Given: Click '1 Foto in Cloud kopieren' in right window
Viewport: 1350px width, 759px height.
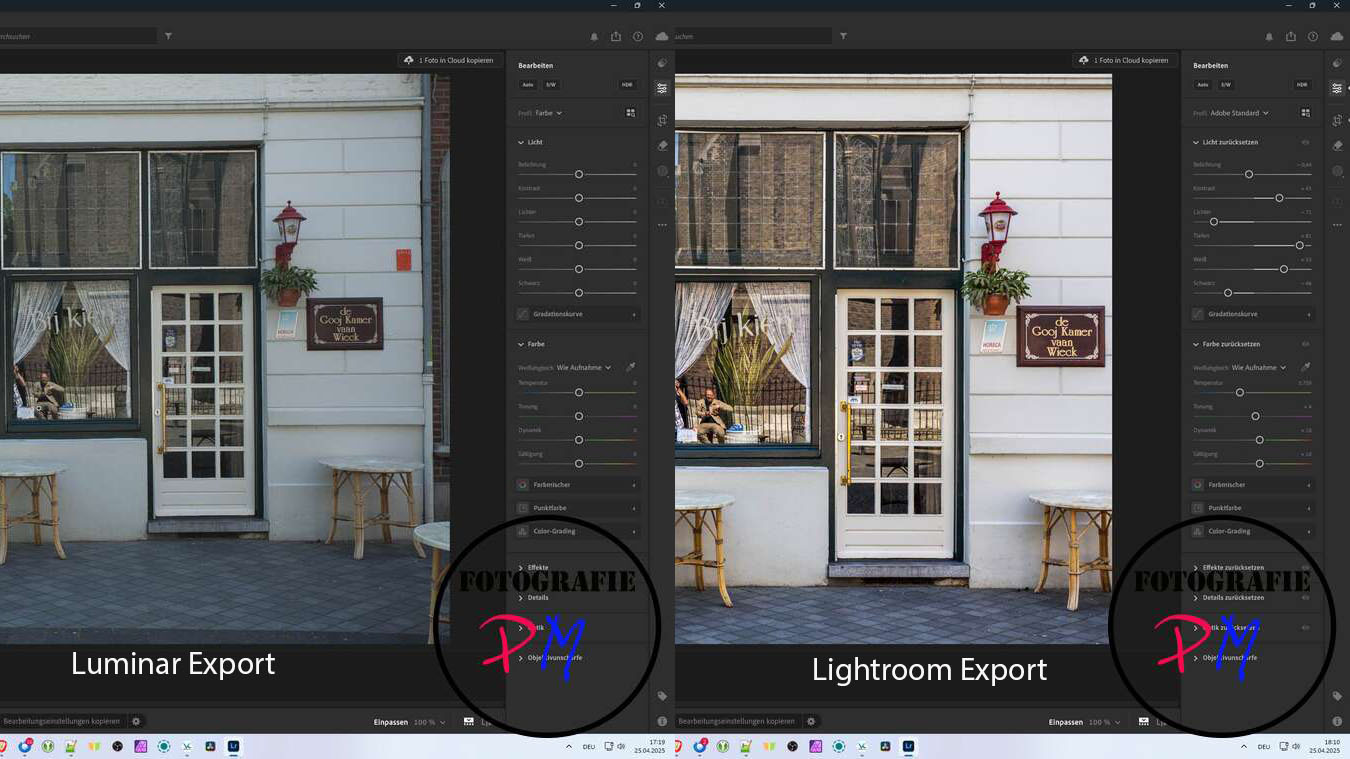Looking at the screenshot, I should pyautogui.click(x=1125, y=60).
